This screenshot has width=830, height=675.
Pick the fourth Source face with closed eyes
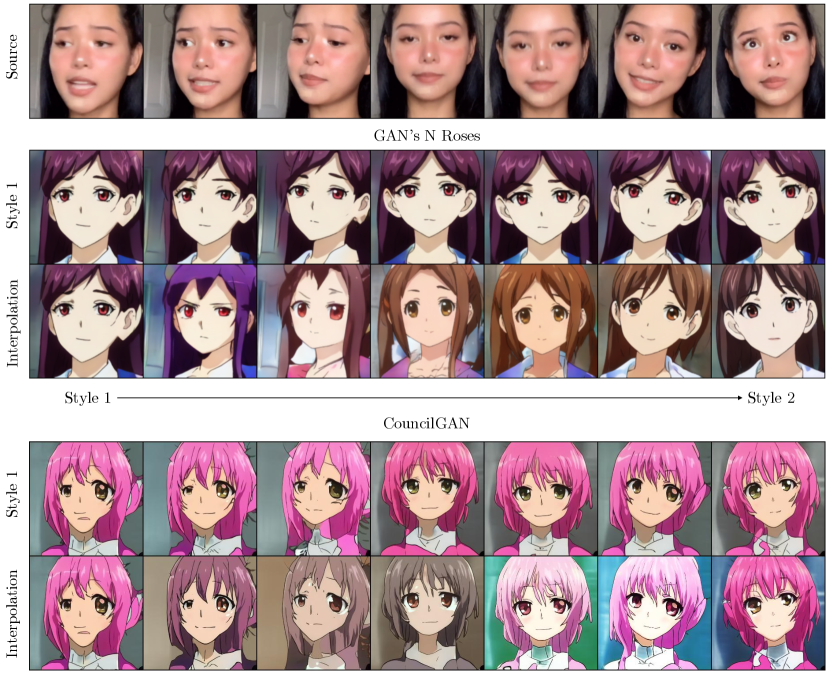coord(427,61)
